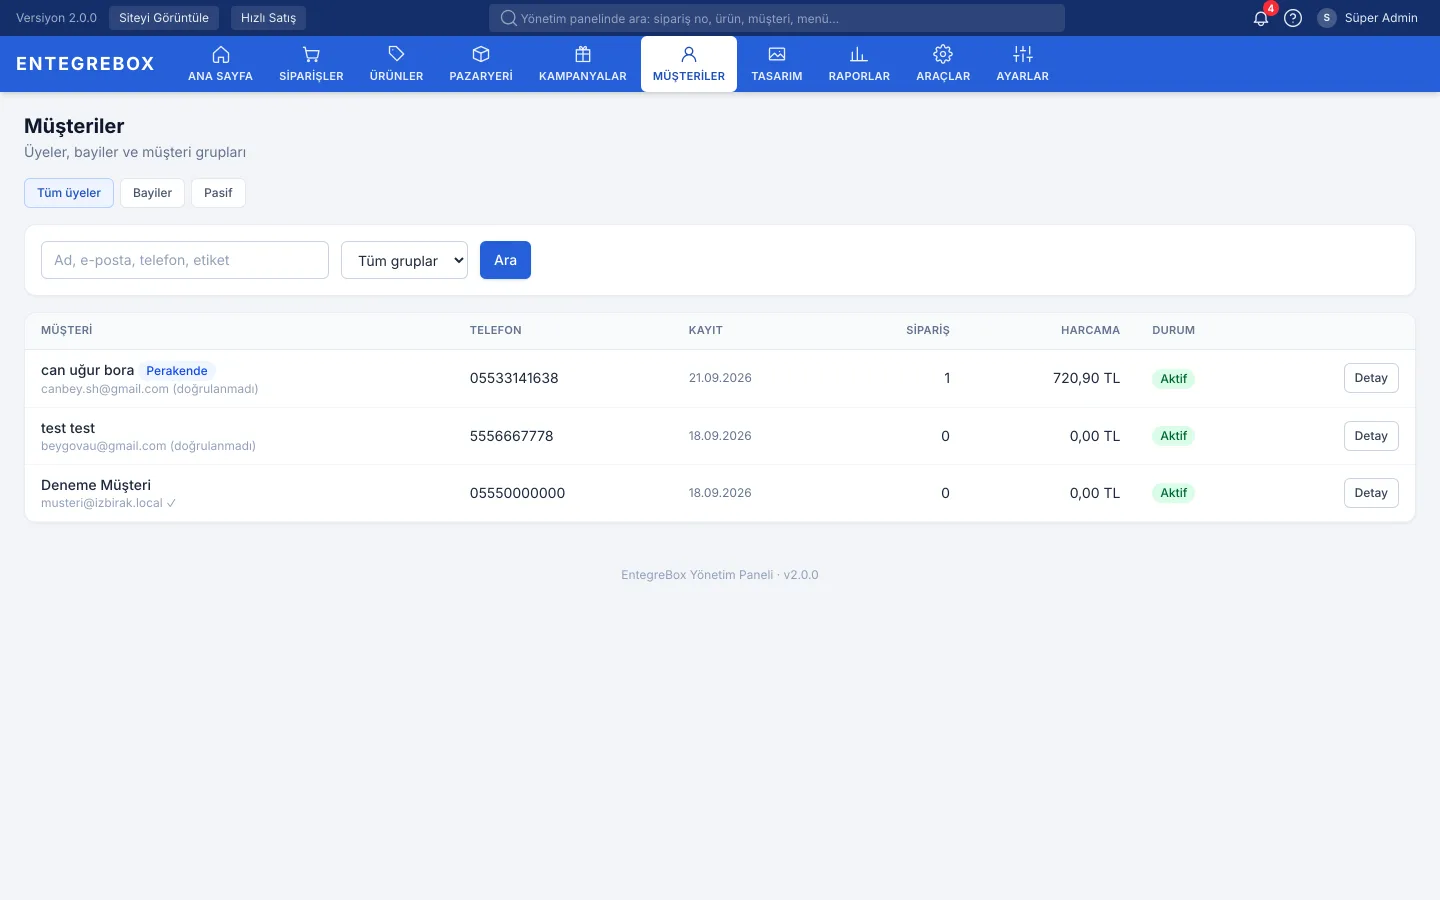The image size is (1440, 900).
Task: Click the Hızlı Satış button
Action: [x=268, y=18]
